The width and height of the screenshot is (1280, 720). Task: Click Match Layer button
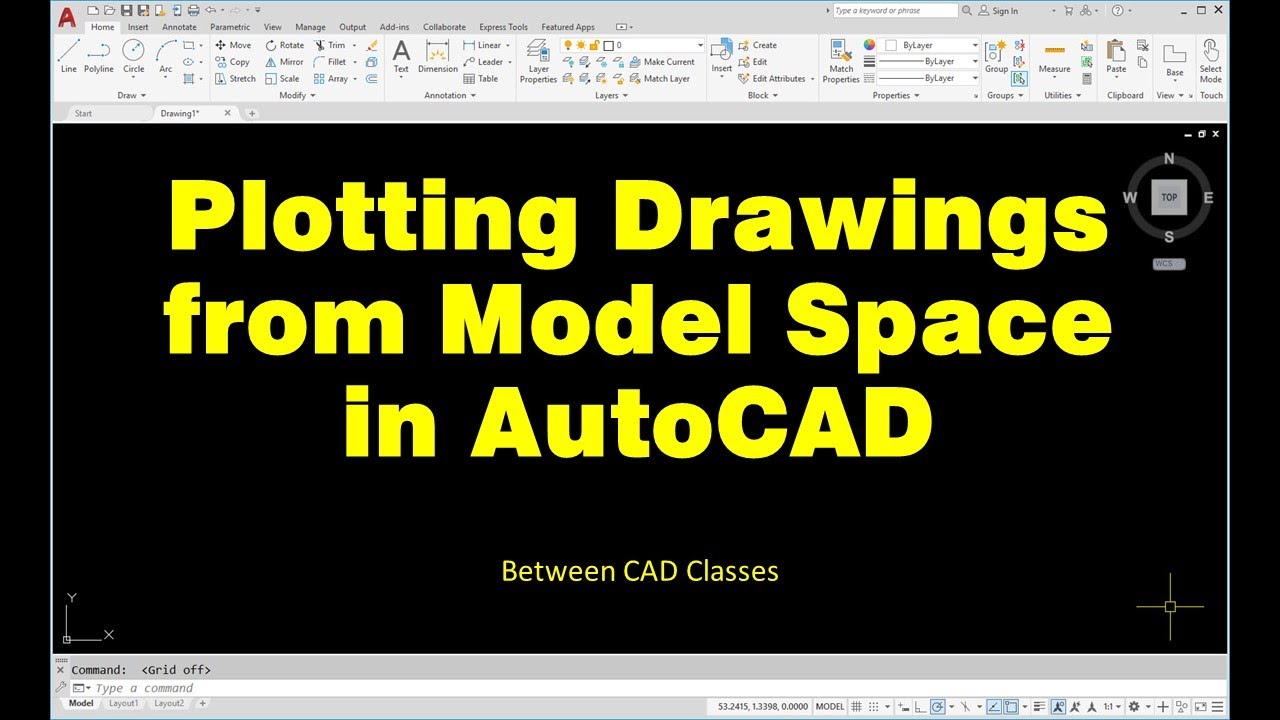pyautogui.click(x=659, y=78)
